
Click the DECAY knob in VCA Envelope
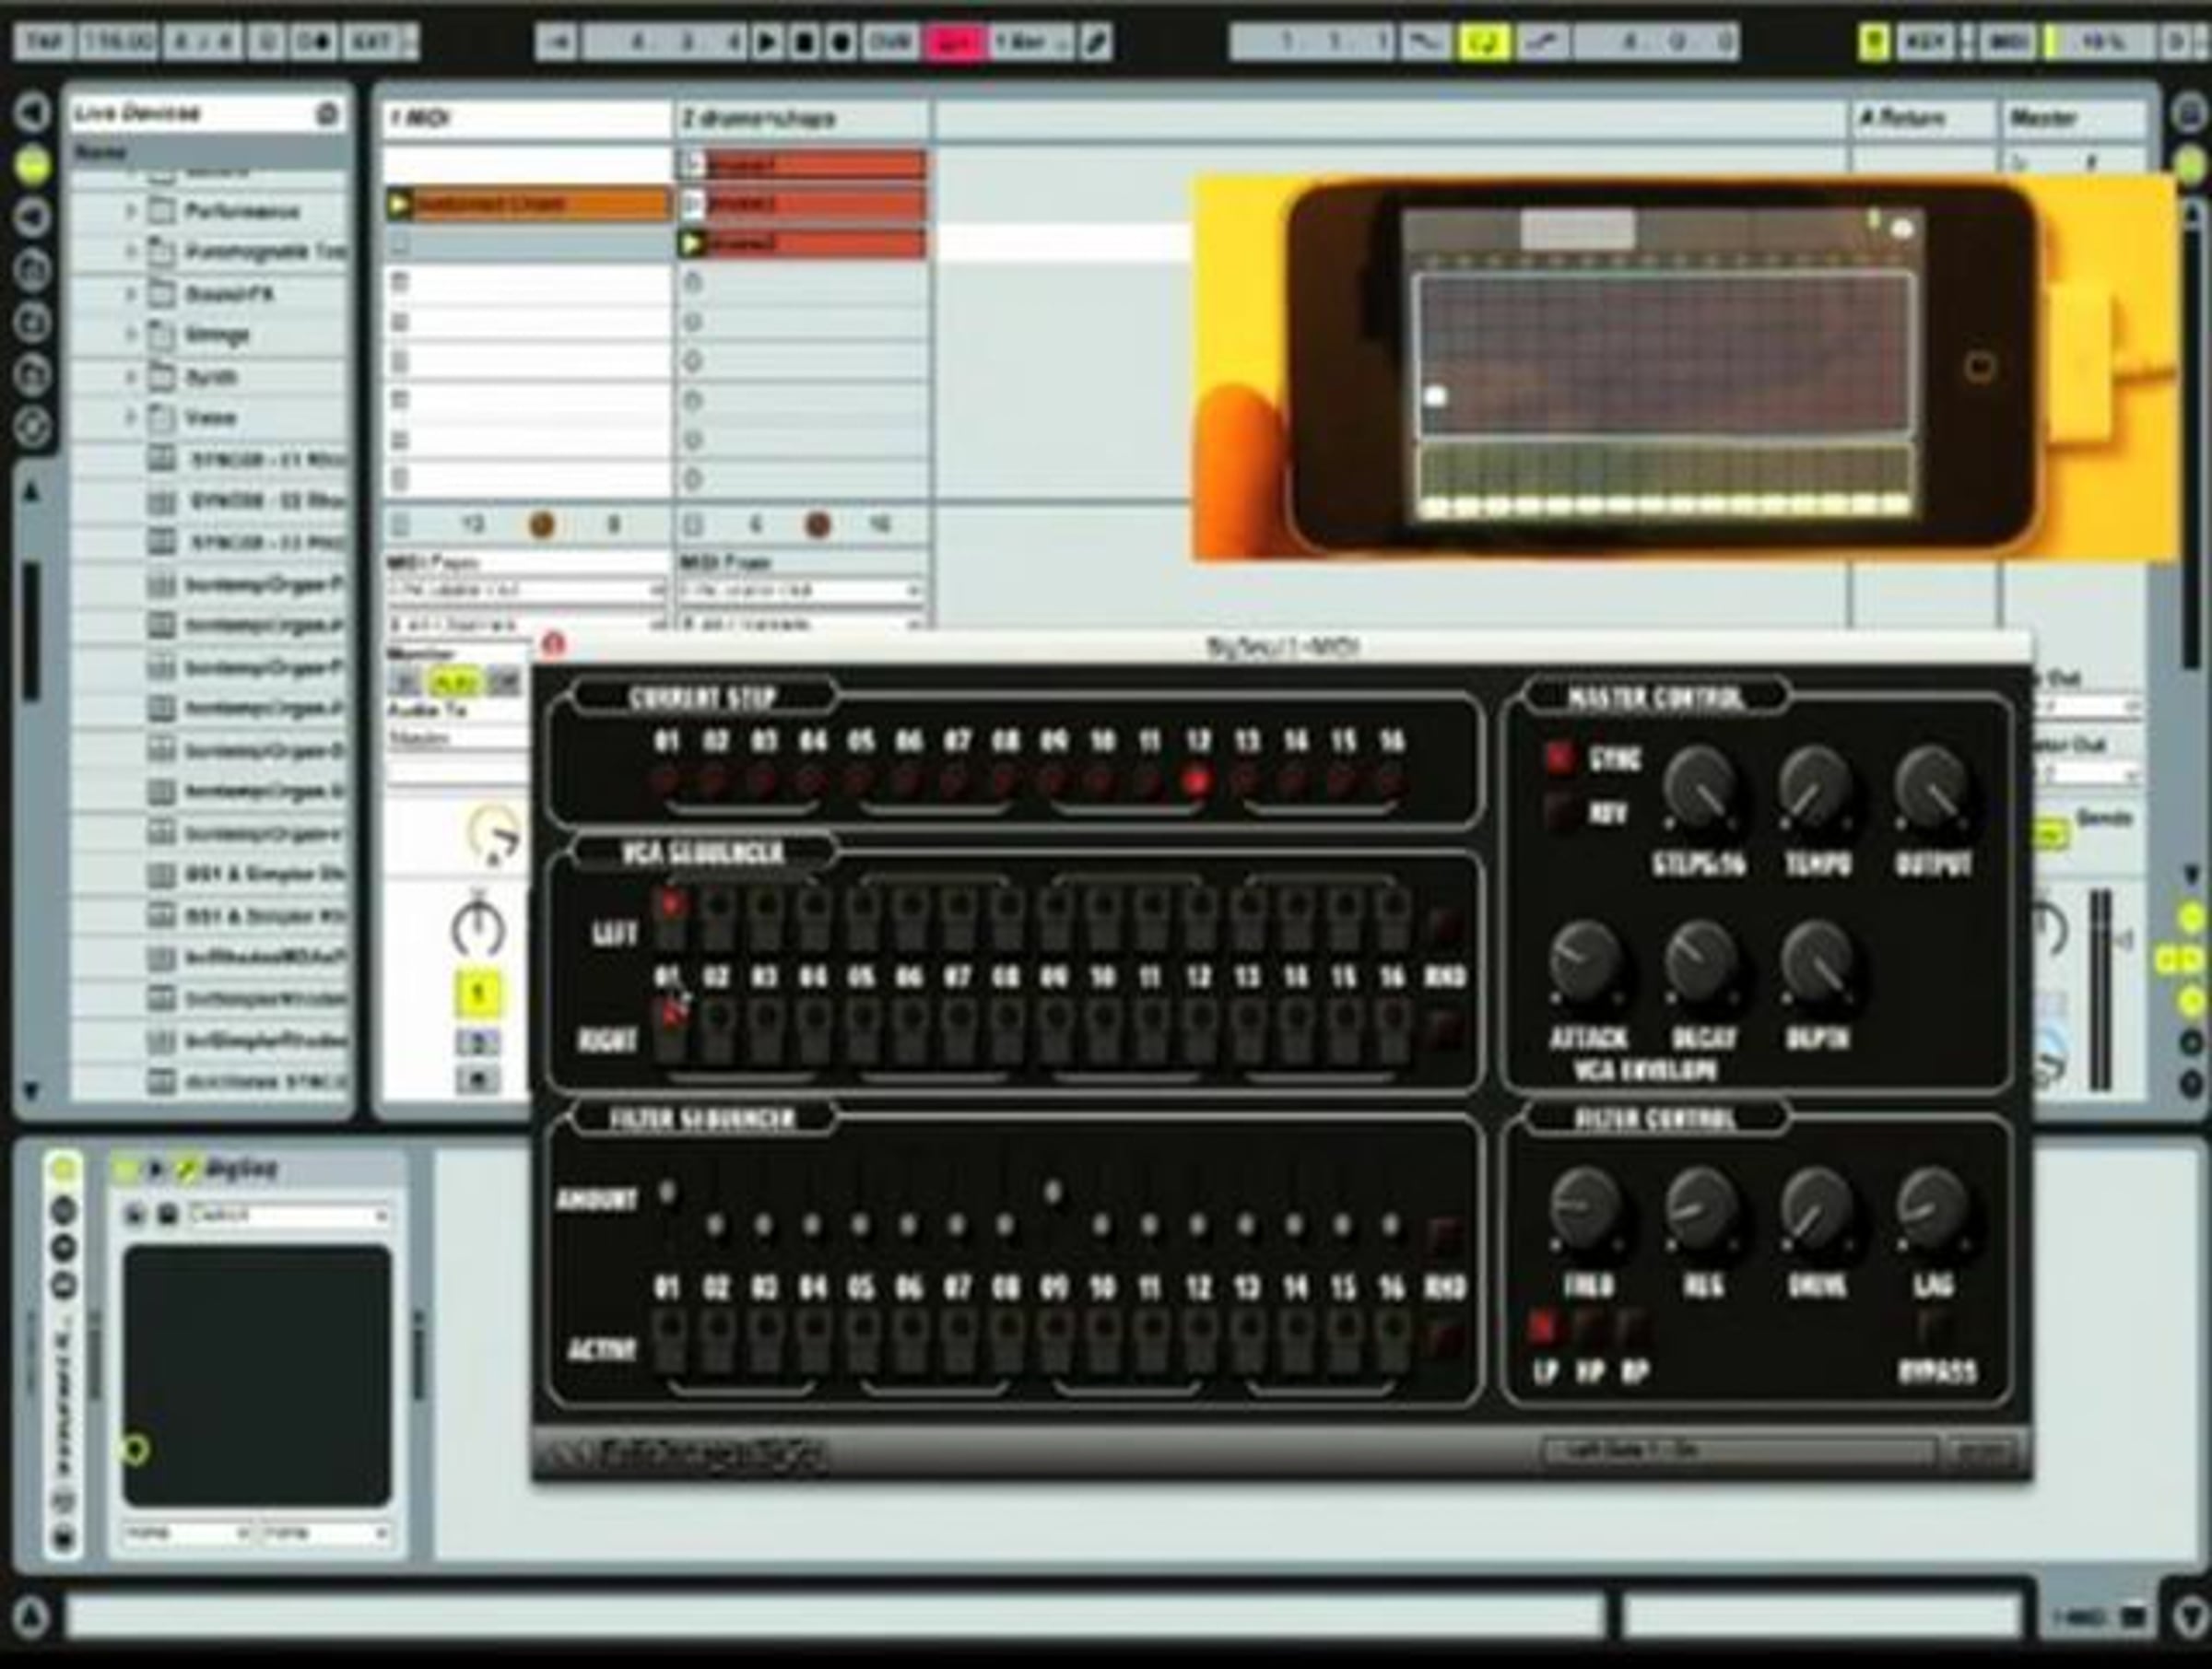1701,962
